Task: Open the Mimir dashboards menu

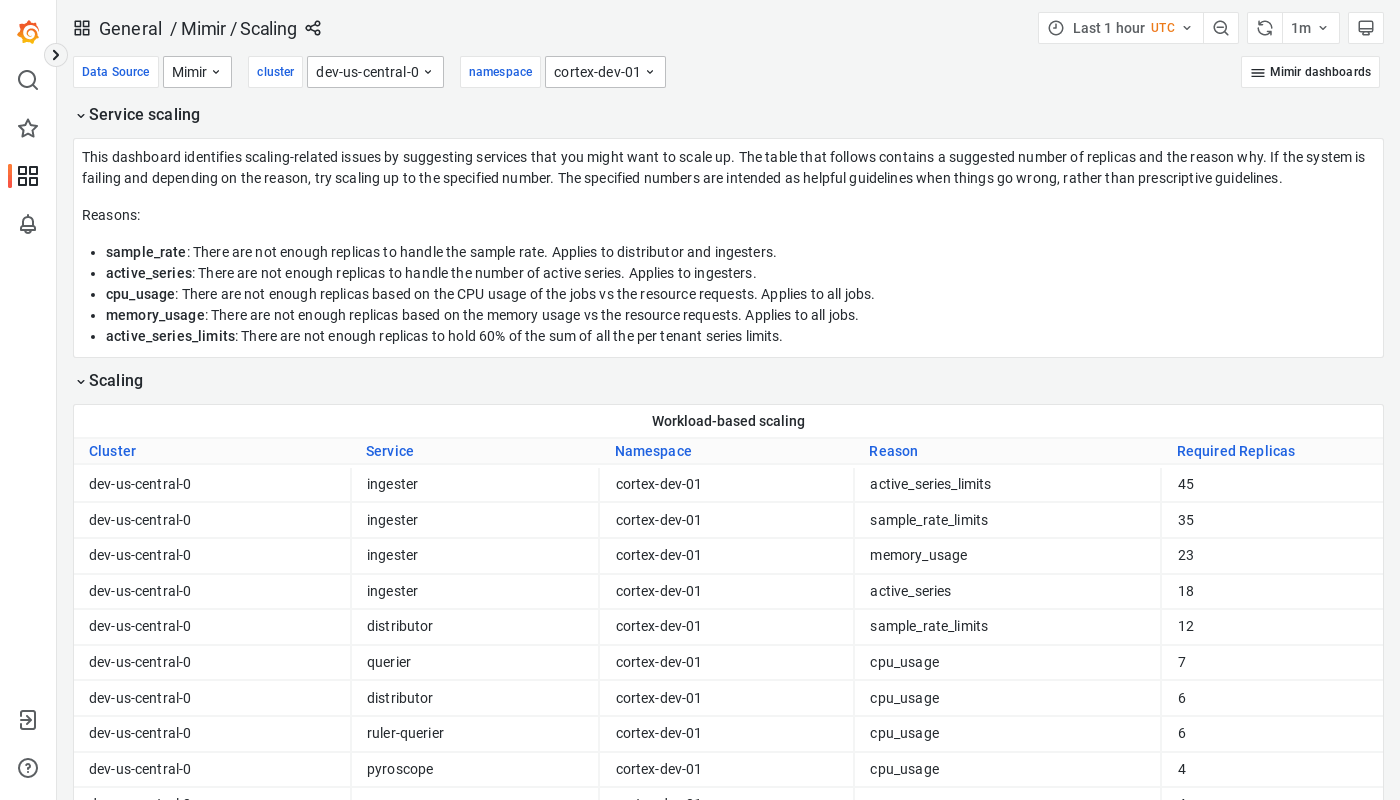Action: tap(1310, 72)
